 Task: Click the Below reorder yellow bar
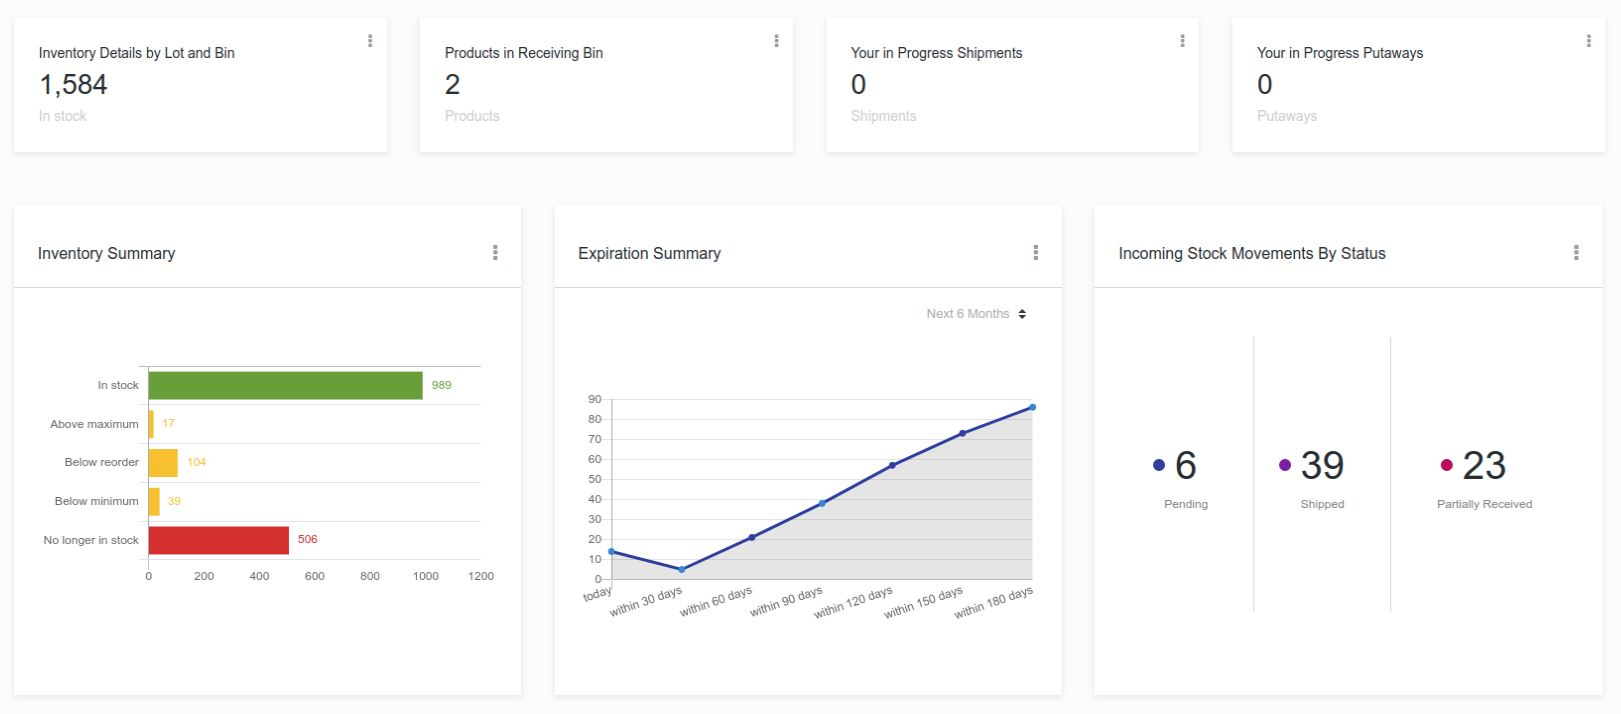pos(163,463)
